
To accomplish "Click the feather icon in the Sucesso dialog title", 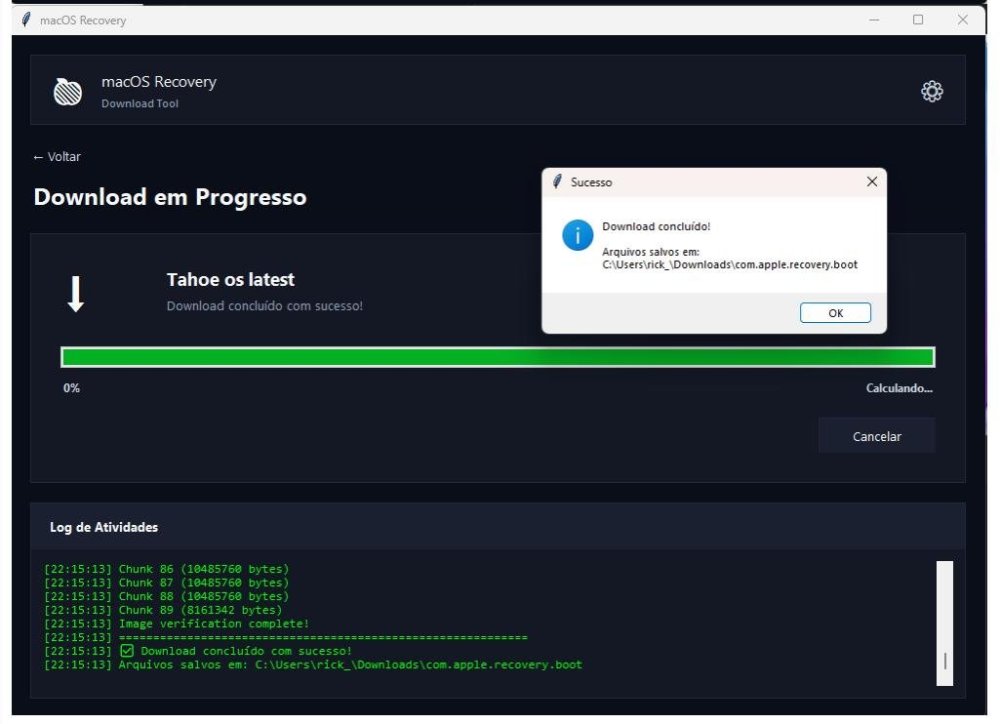I will click(x=557, y=182).
